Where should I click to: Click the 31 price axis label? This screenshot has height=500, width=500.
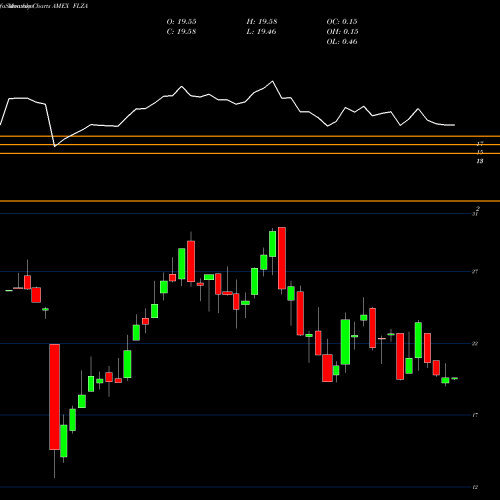point(475,214)
